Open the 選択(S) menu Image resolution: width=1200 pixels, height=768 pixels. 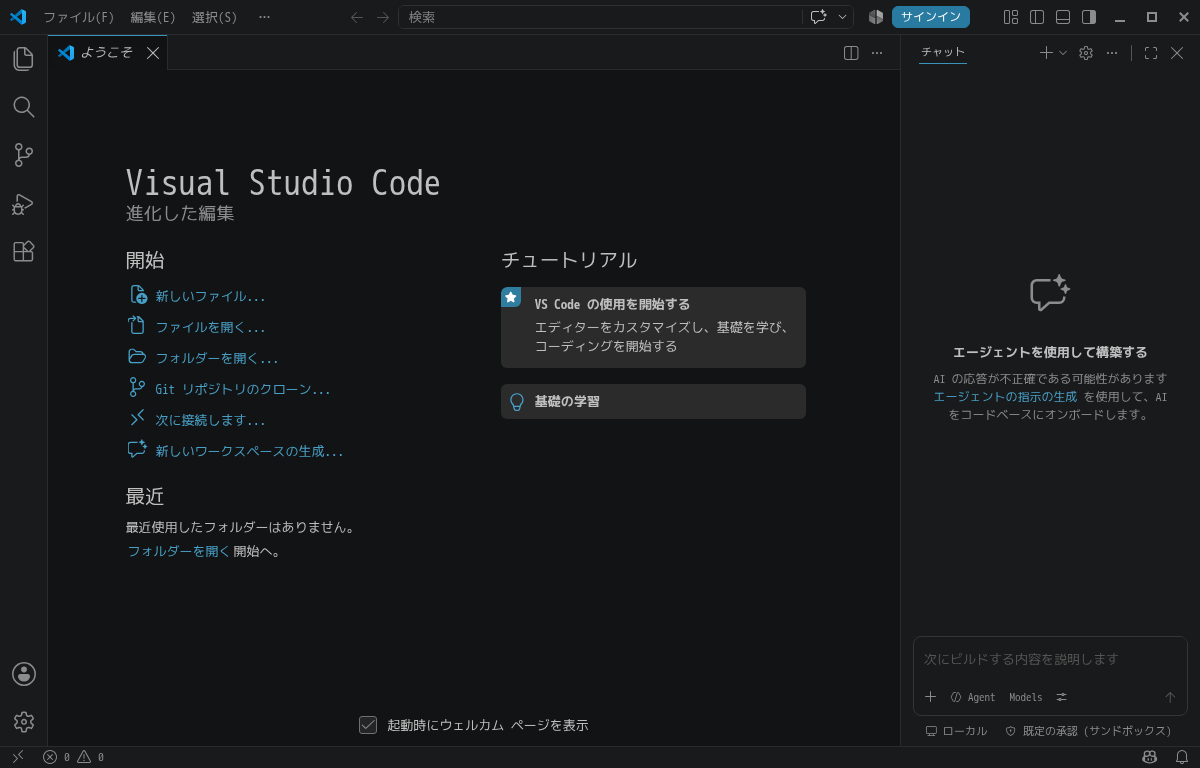(x=215, y=17)
